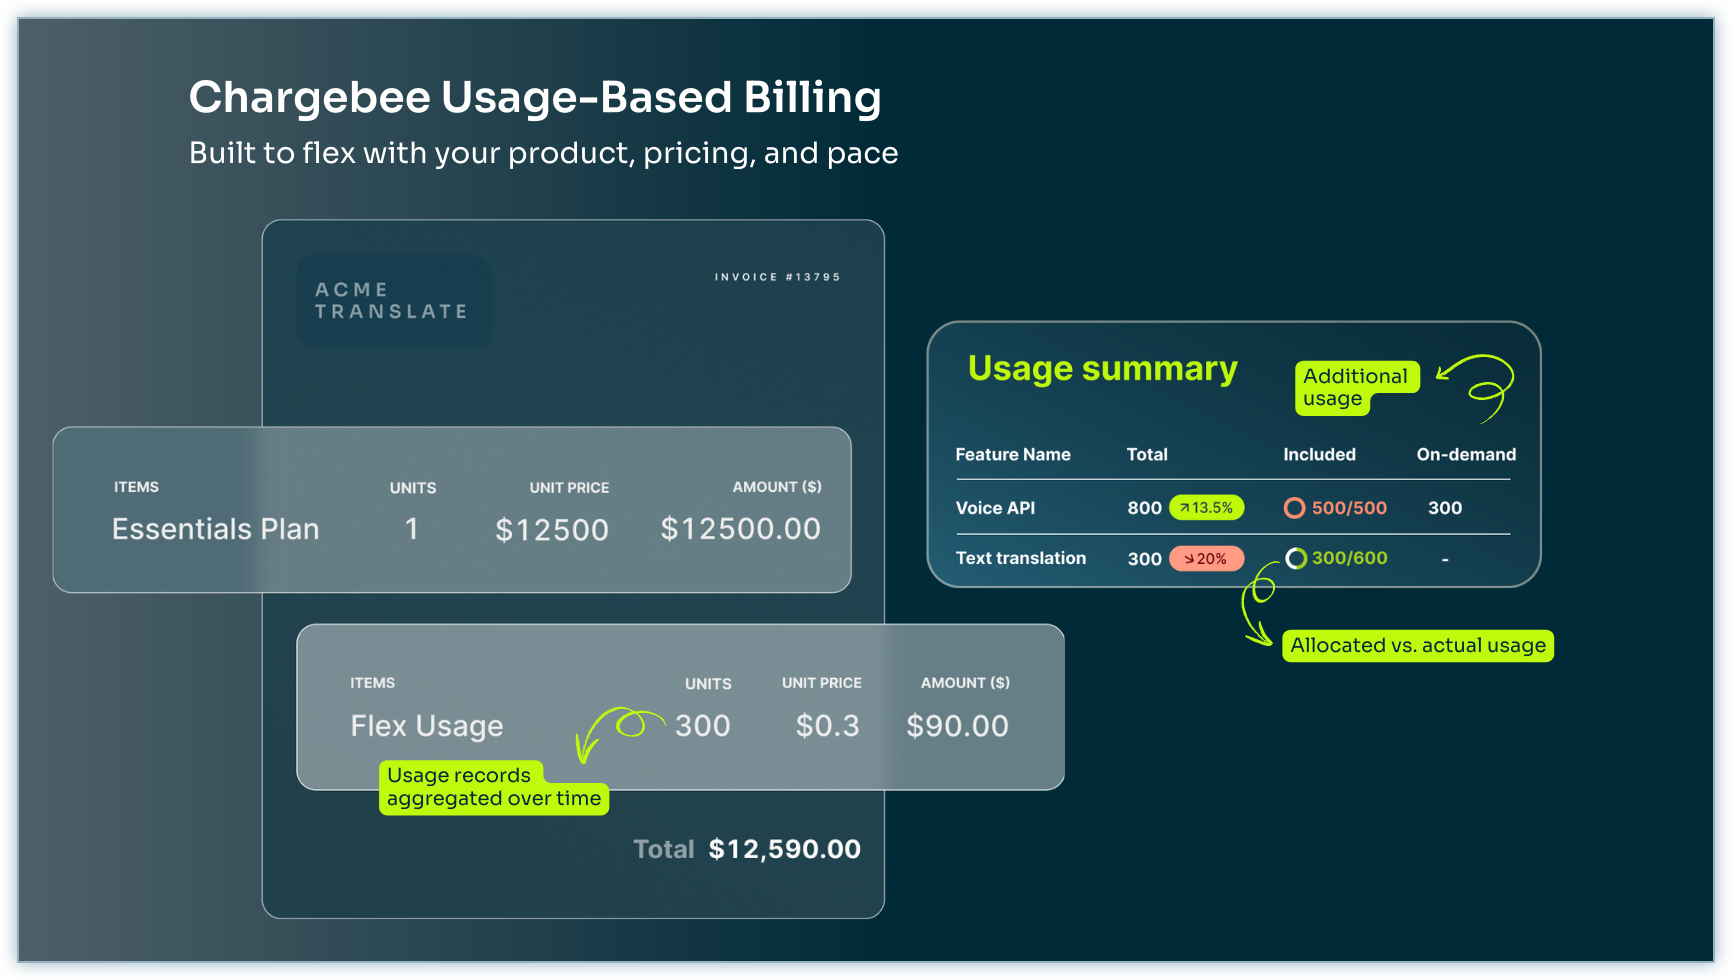Viewport: 1732px width, 980px height.
Task: Expand the Flex Usage line item
Action: pyautogui.click(x=426, y=725)
